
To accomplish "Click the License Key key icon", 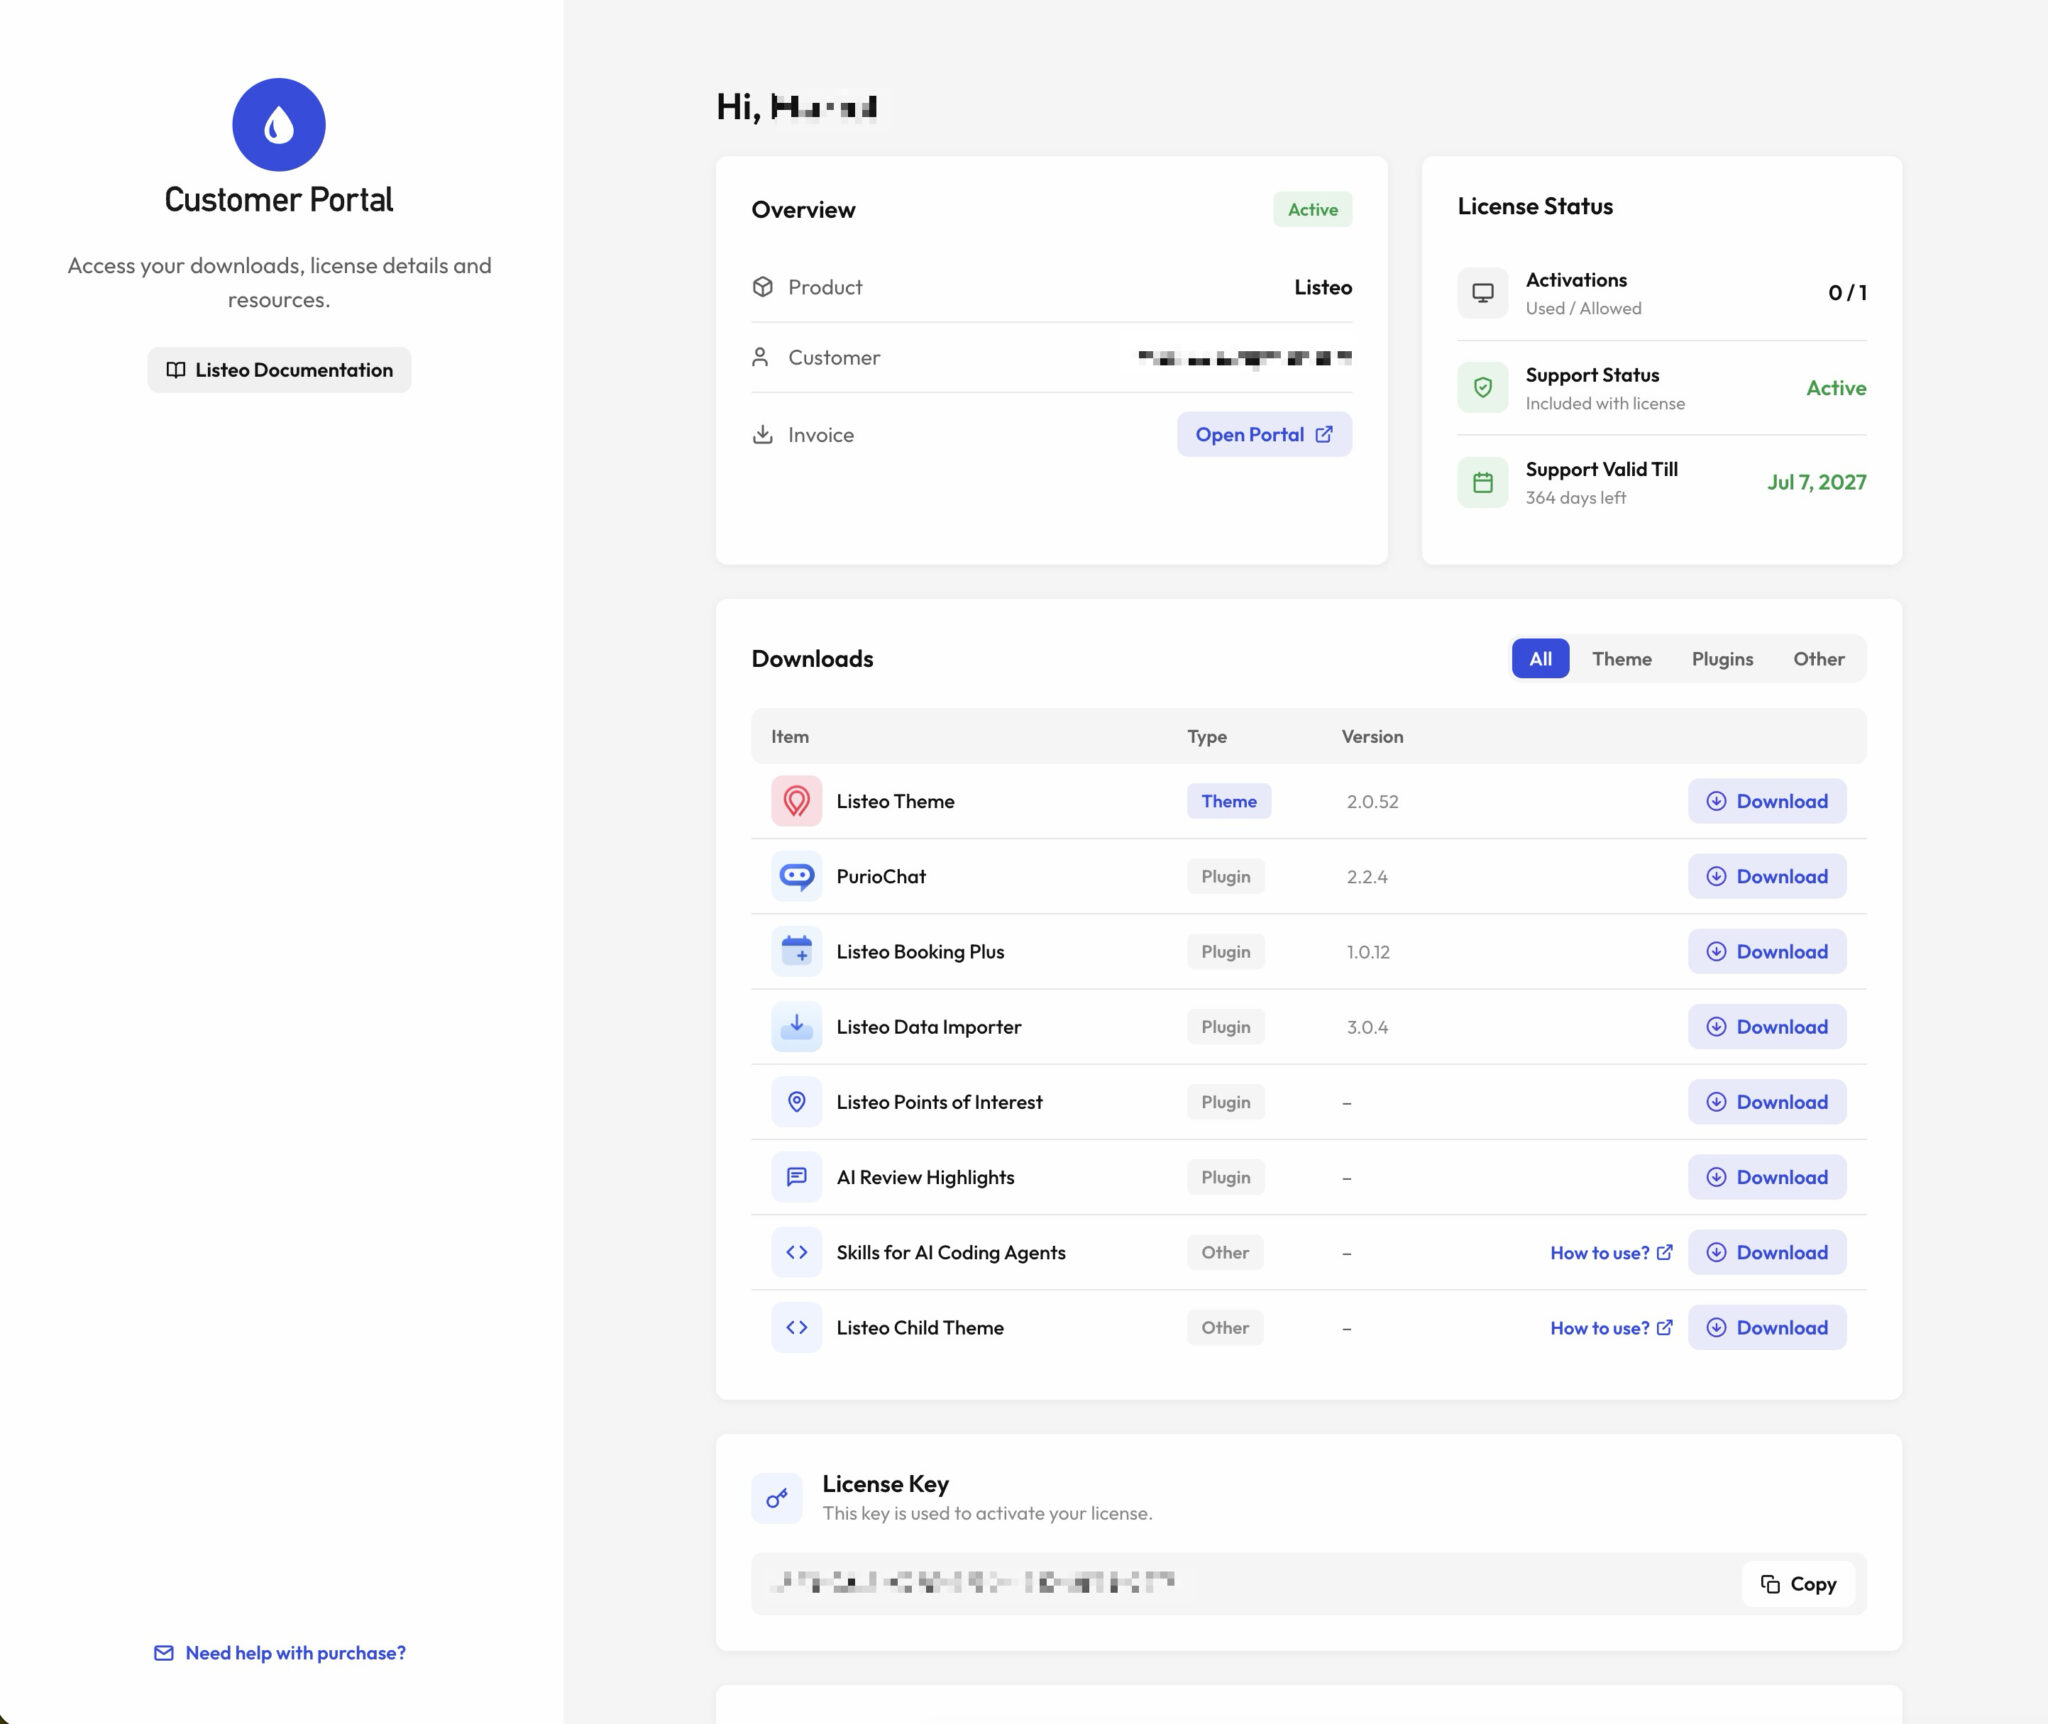I will pyautogui.click(x=777, y=1498).
